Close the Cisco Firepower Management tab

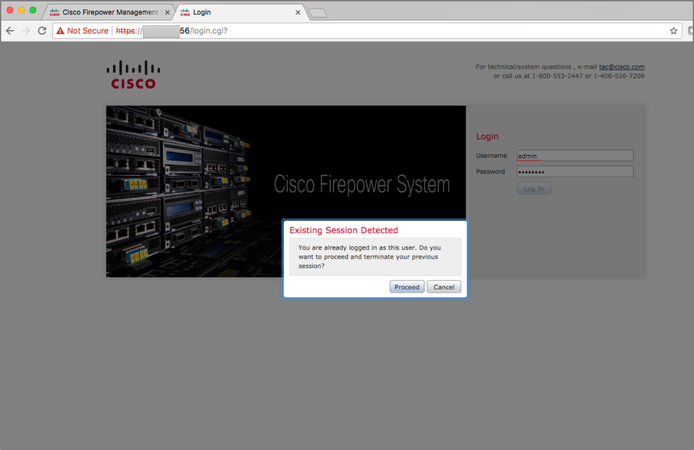tap(167, 12)
